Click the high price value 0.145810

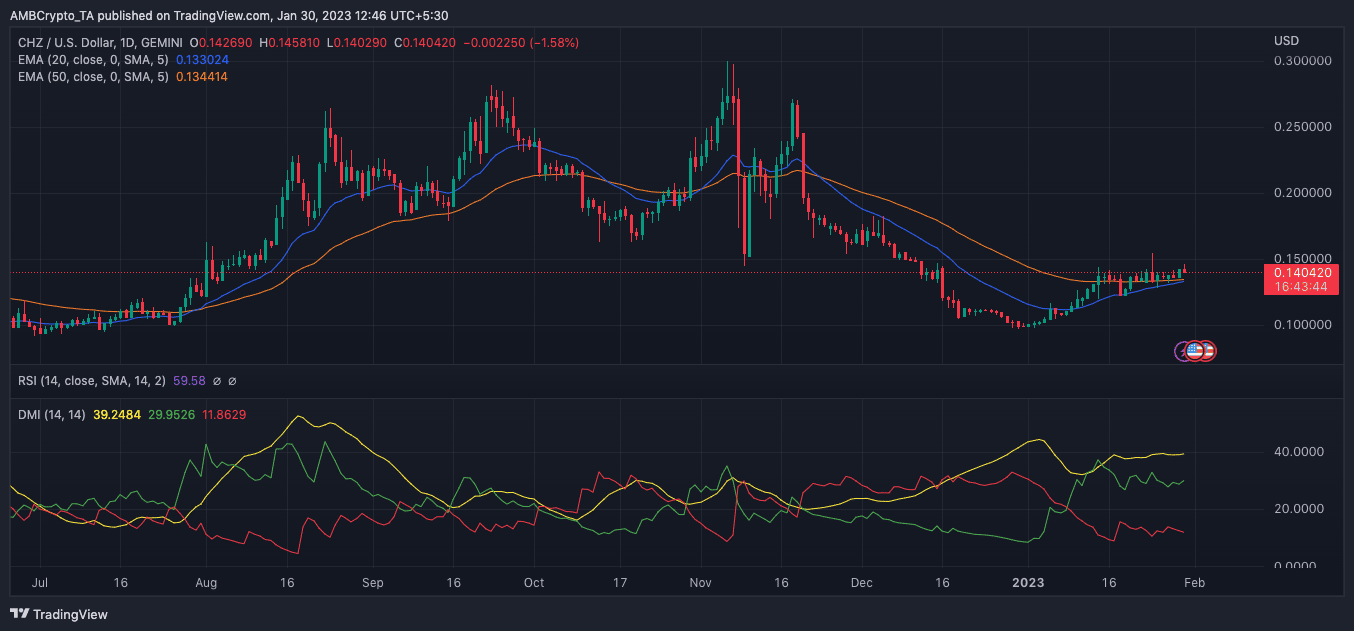(x=296, y=43)
